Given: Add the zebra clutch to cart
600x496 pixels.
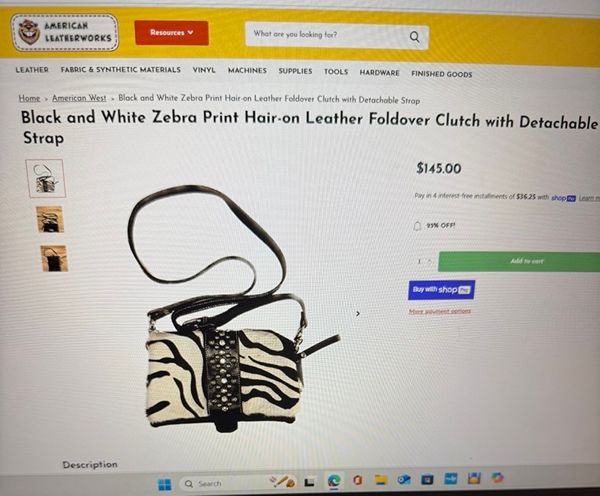Looking at the screenshot, I should tap(519, 262).
